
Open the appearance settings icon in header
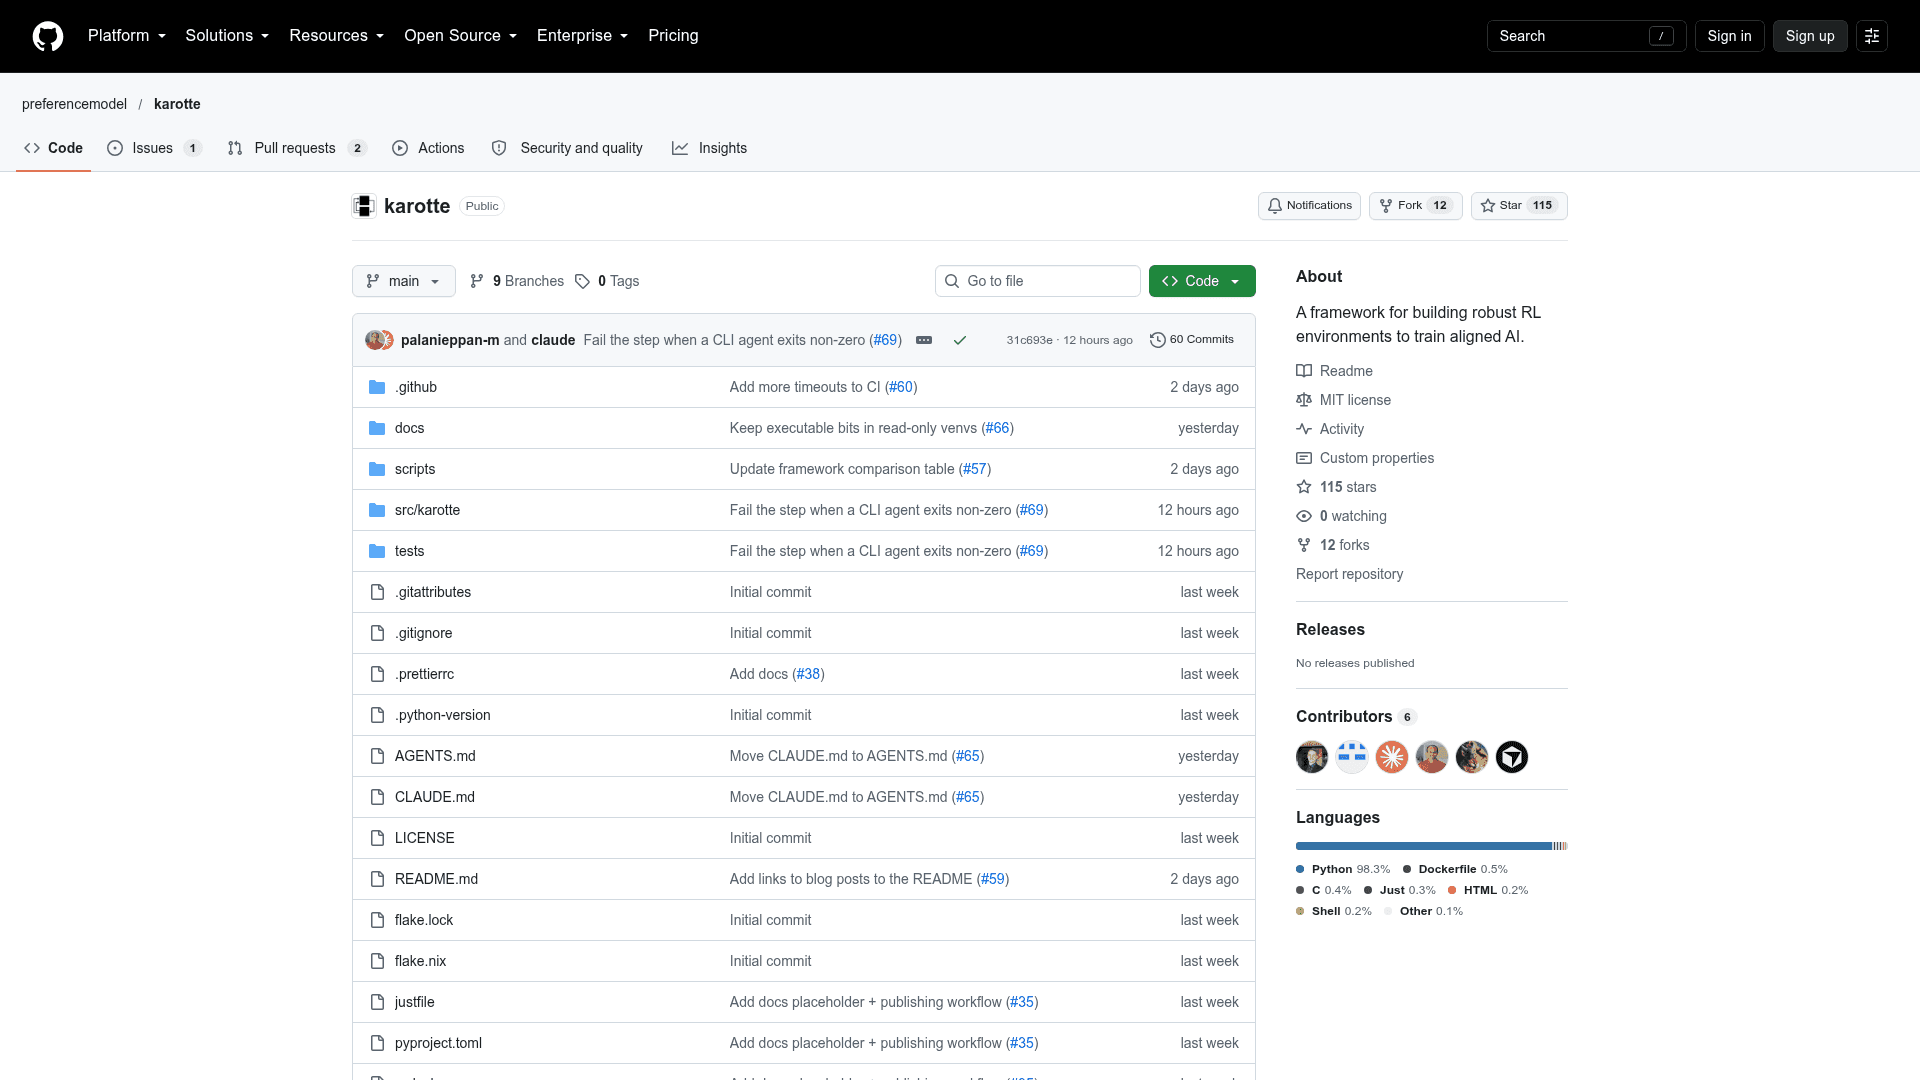point(1872,36)
